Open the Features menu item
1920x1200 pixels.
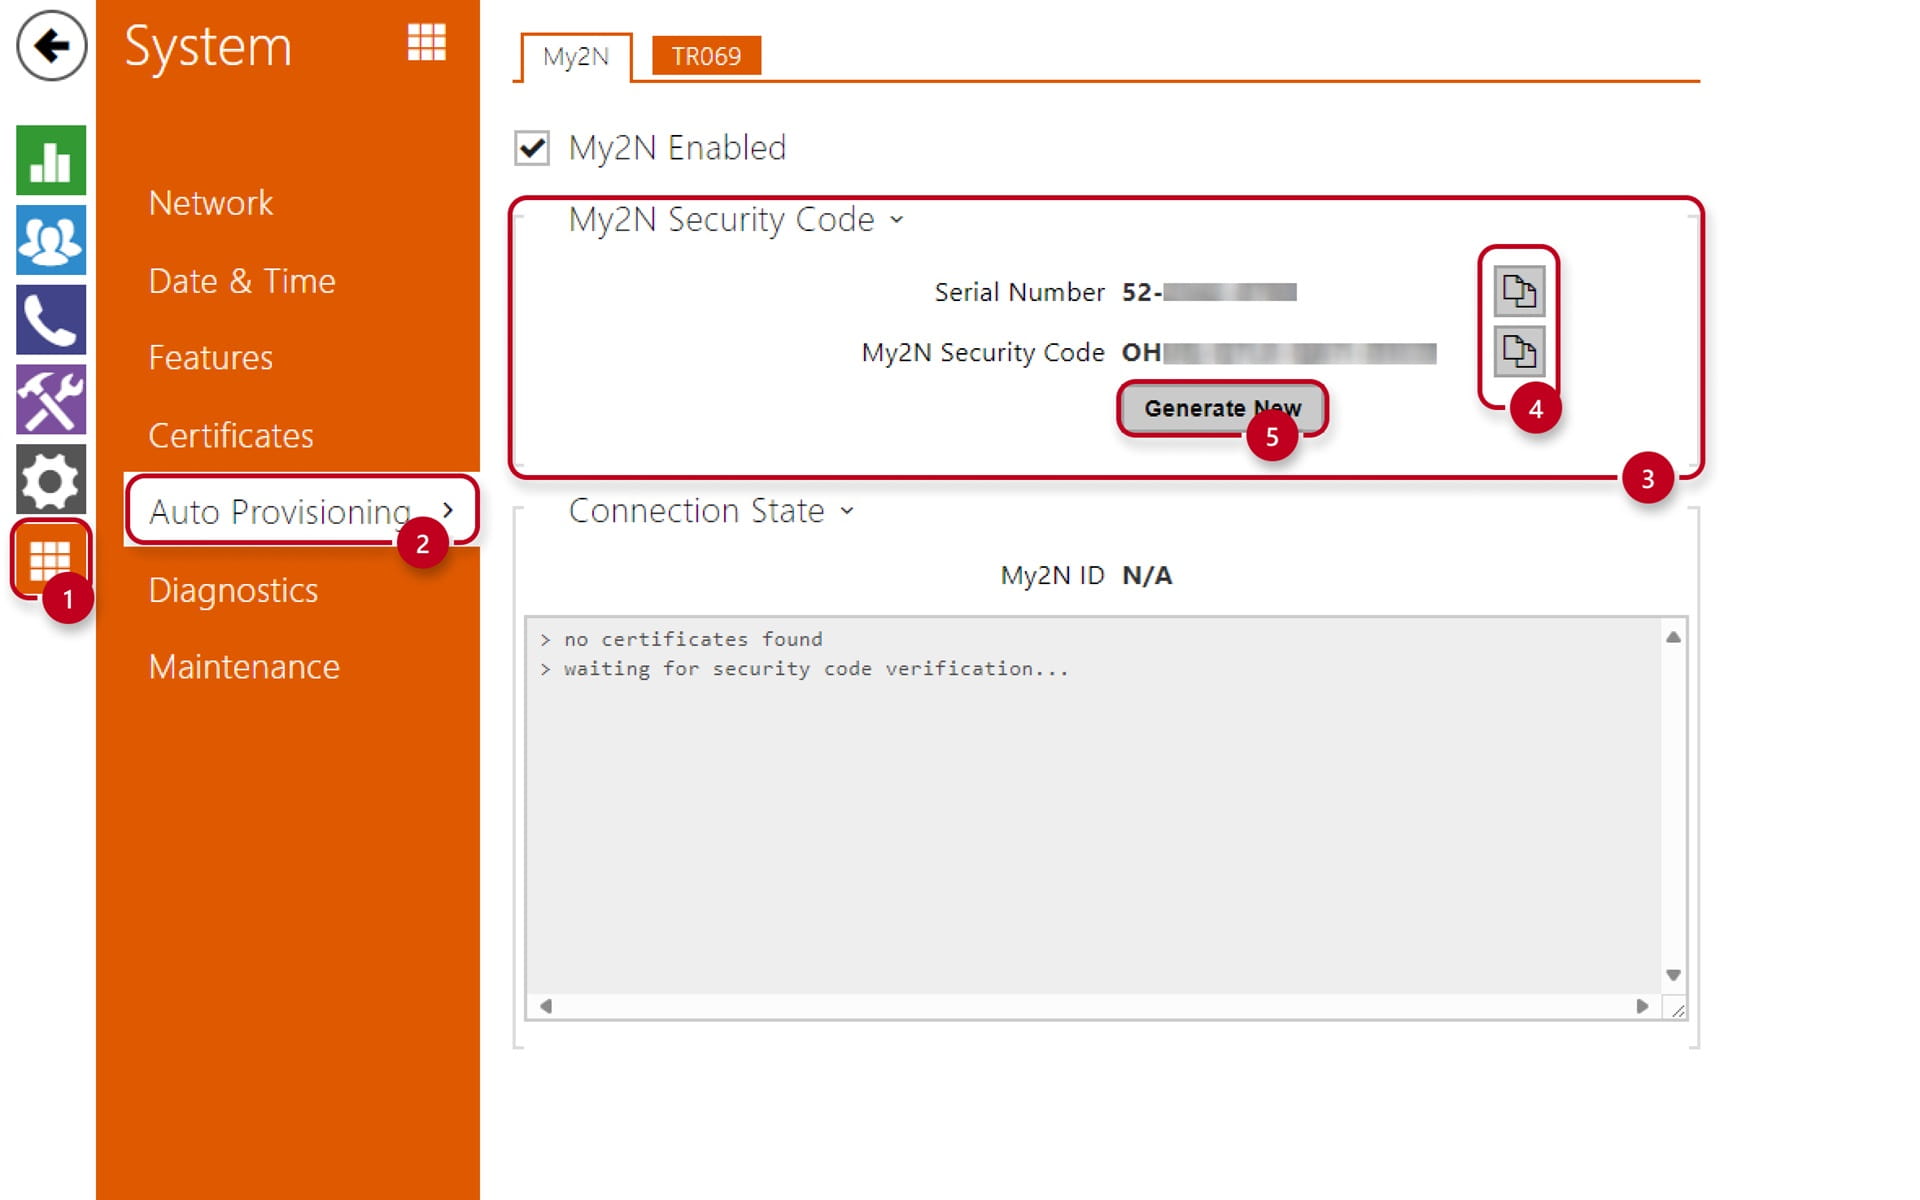[x=210, y=358]
